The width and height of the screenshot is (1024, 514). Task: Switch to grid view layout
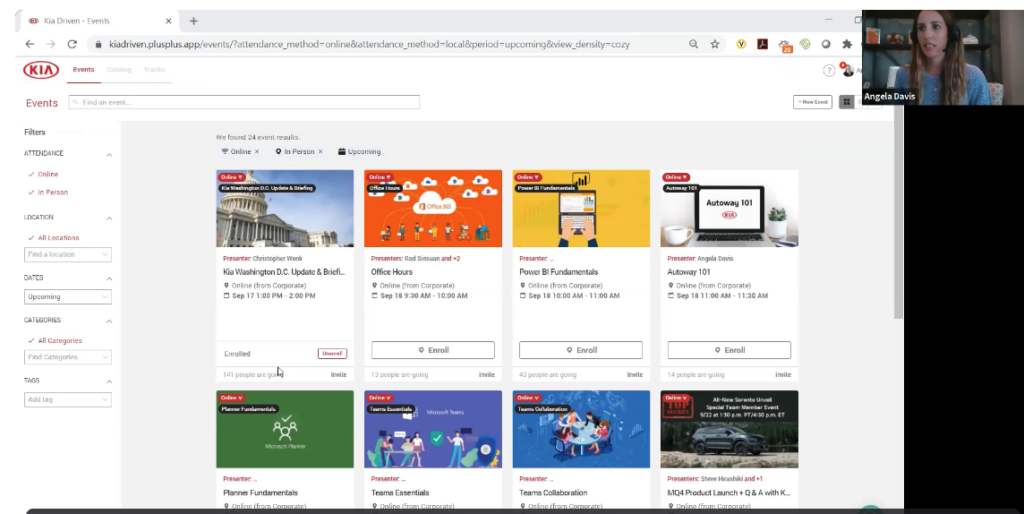[846, 102]
